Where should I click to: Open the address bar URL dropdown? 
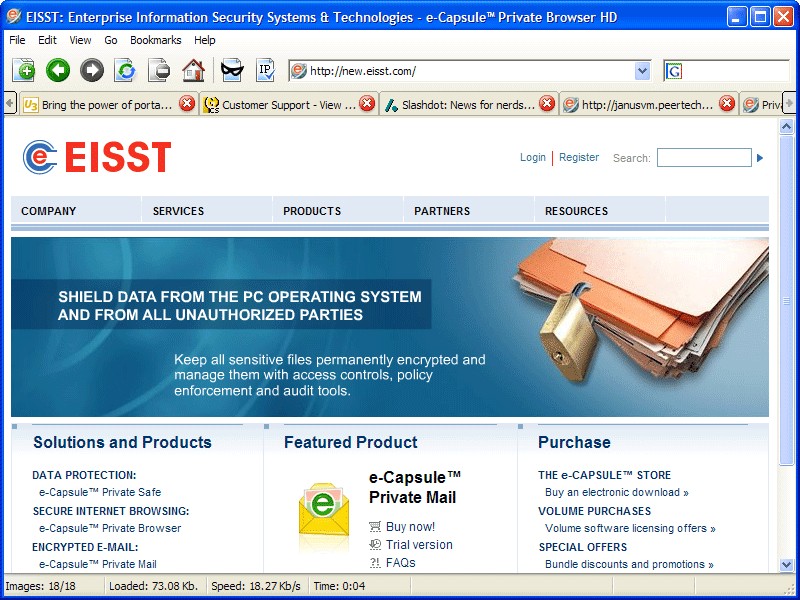pyautogui.click(x=642, y=71)
